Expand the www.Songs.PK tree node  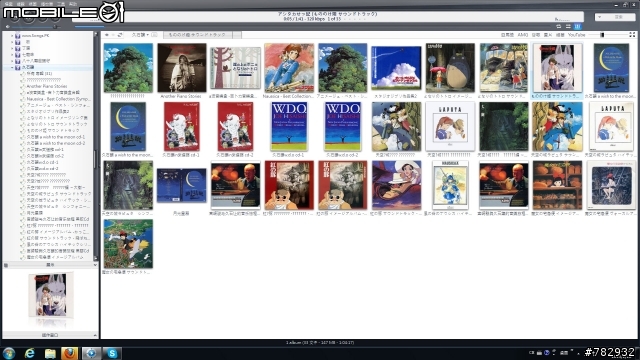[12, 36]
